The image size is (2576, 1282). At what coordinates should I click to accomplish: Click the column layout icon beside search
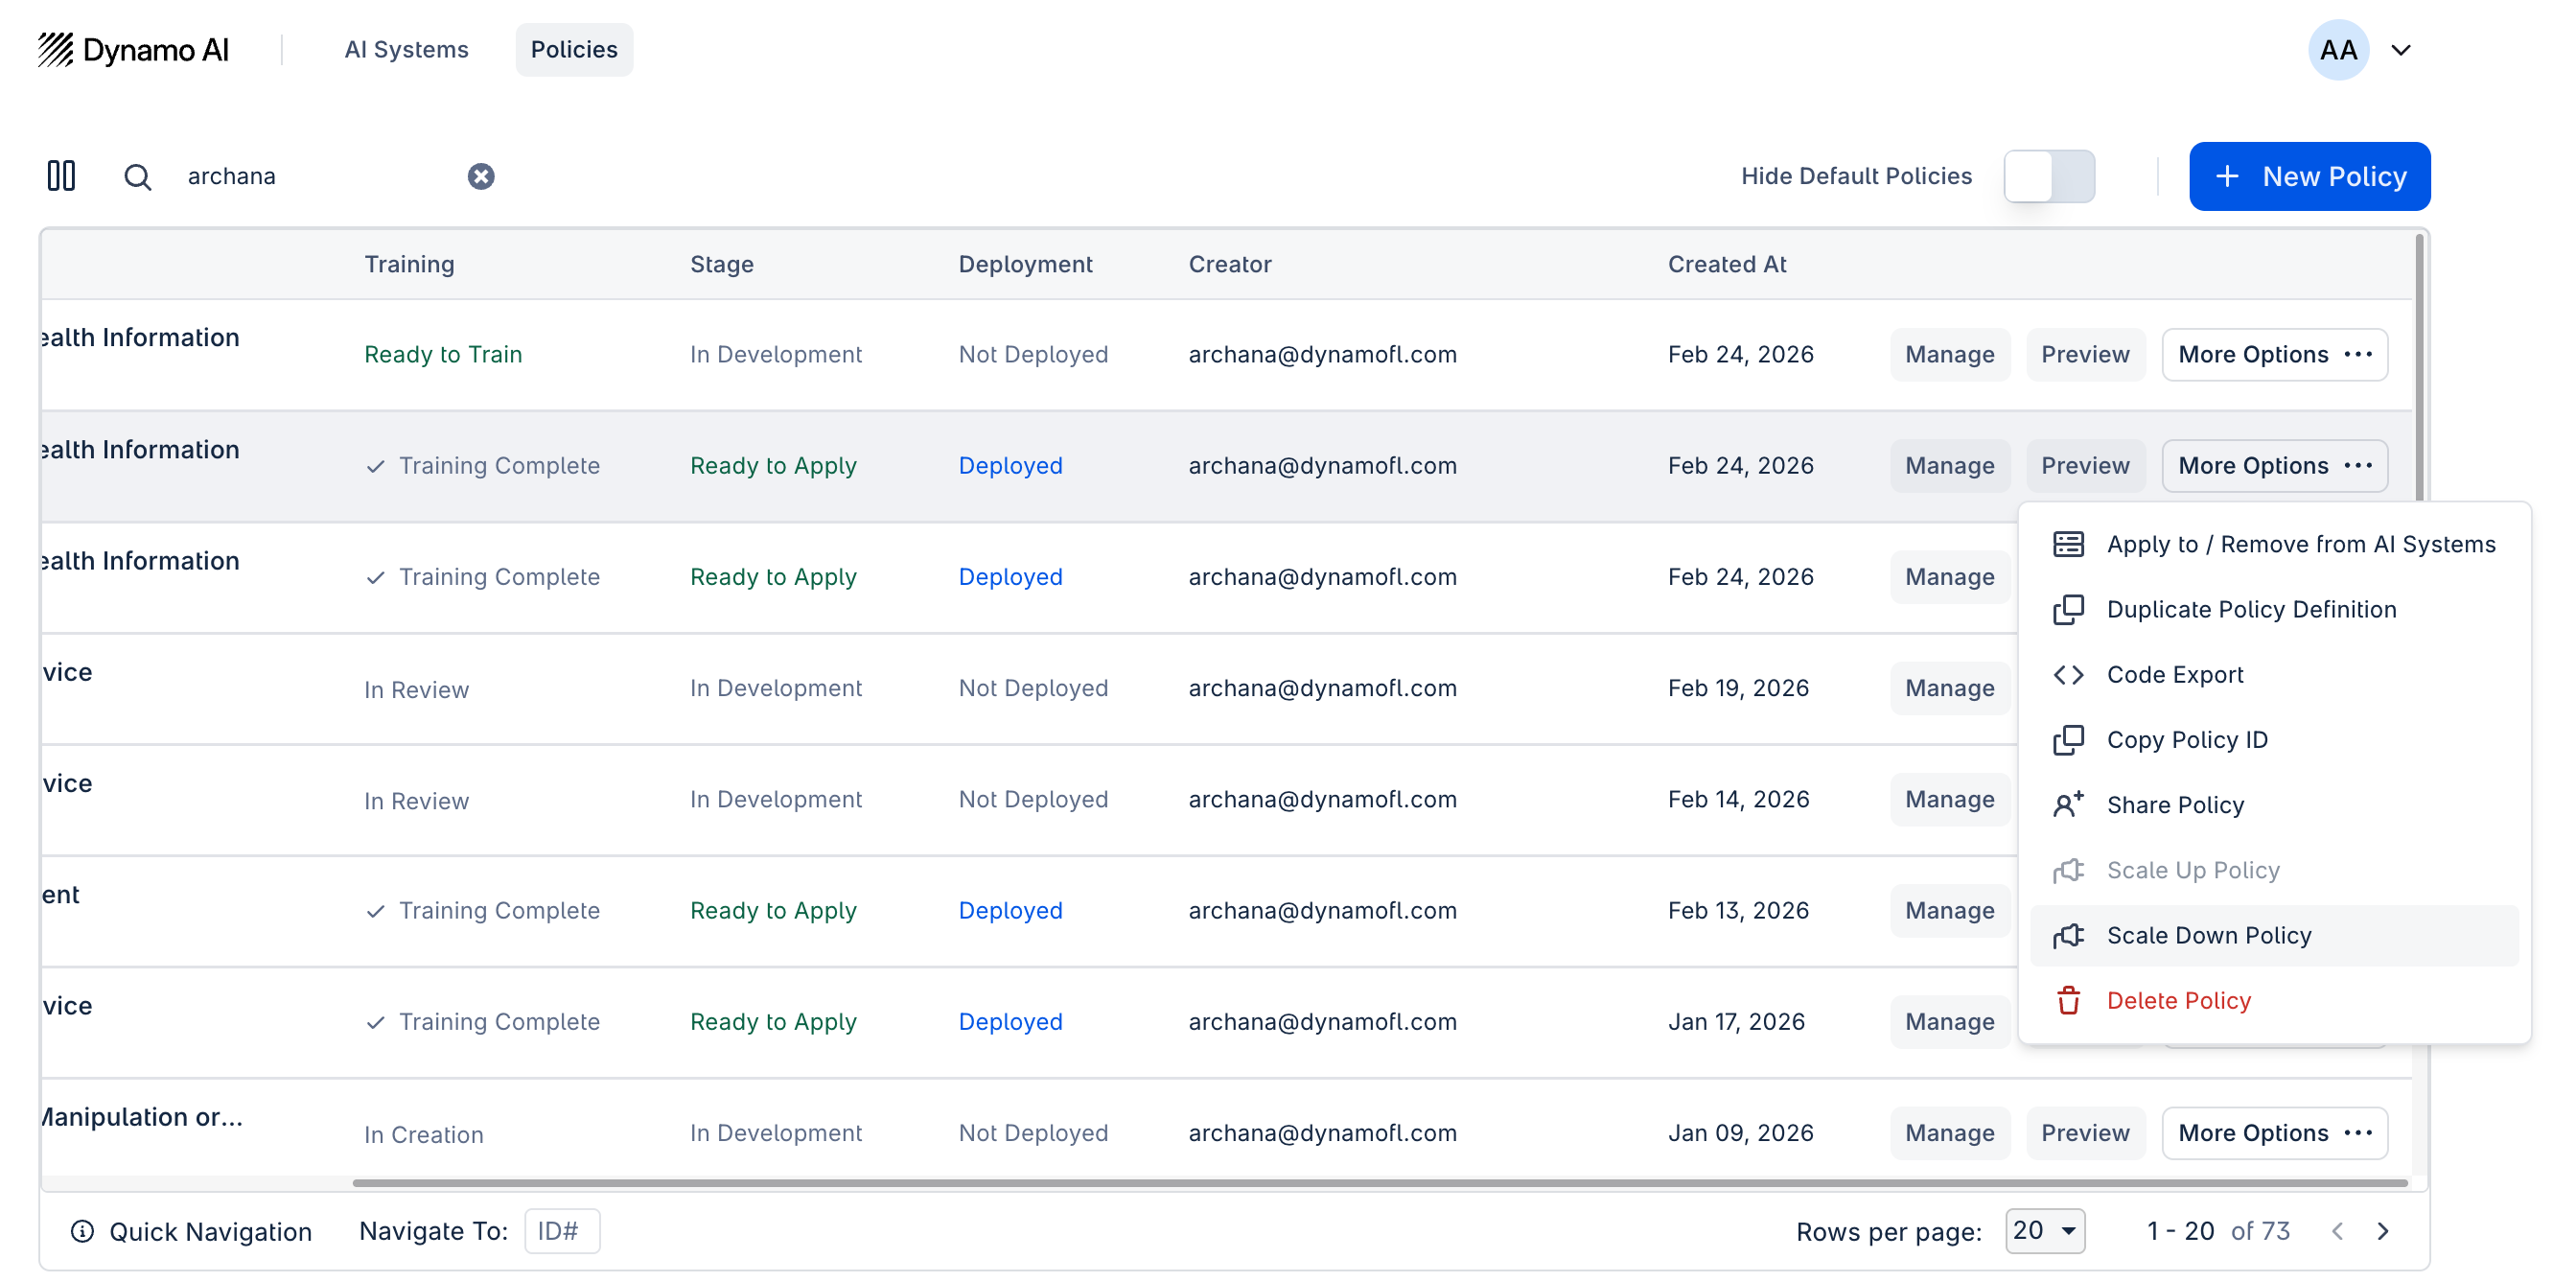click(x=61, y=176)
